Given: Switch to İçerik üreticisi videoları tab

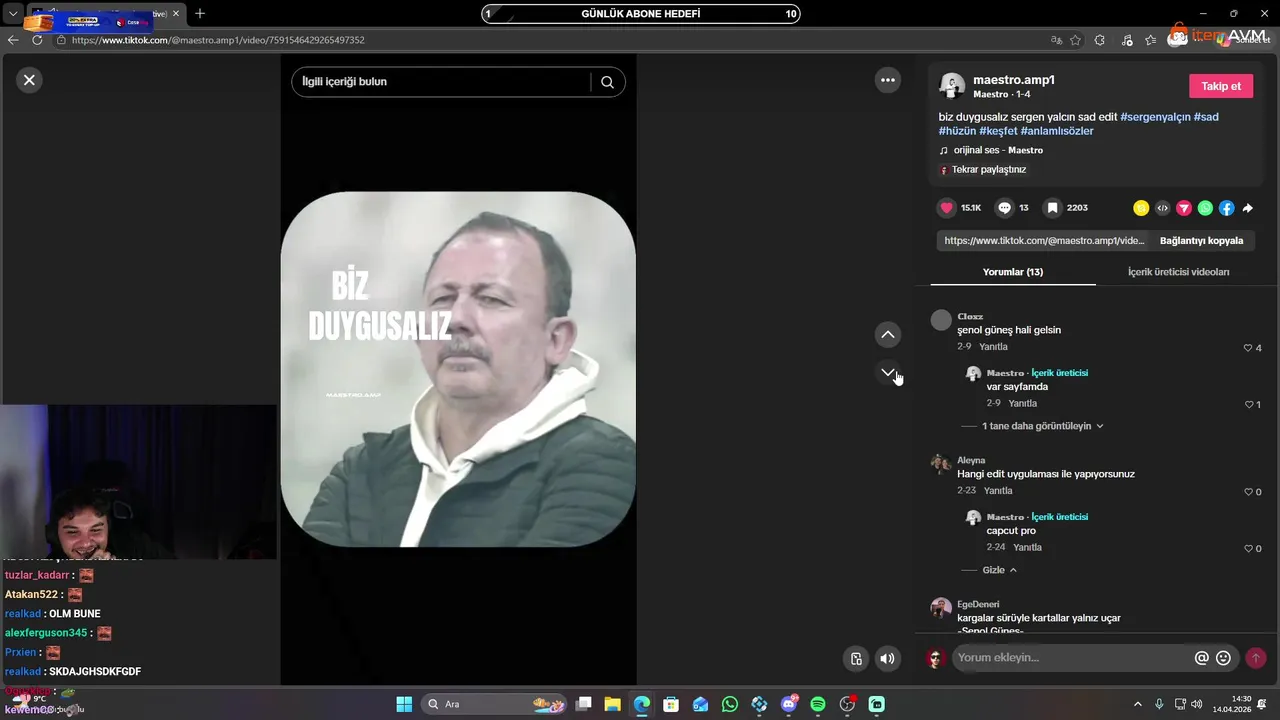Looking at the screenshot, I should (x=1178, y=272).
